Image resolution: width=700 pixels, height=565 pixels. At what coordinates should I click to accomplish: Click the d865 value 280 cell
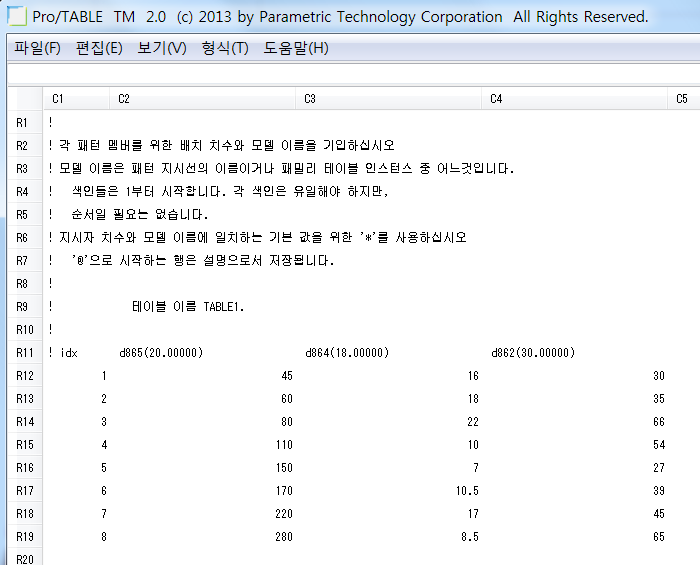coord(284,537)
